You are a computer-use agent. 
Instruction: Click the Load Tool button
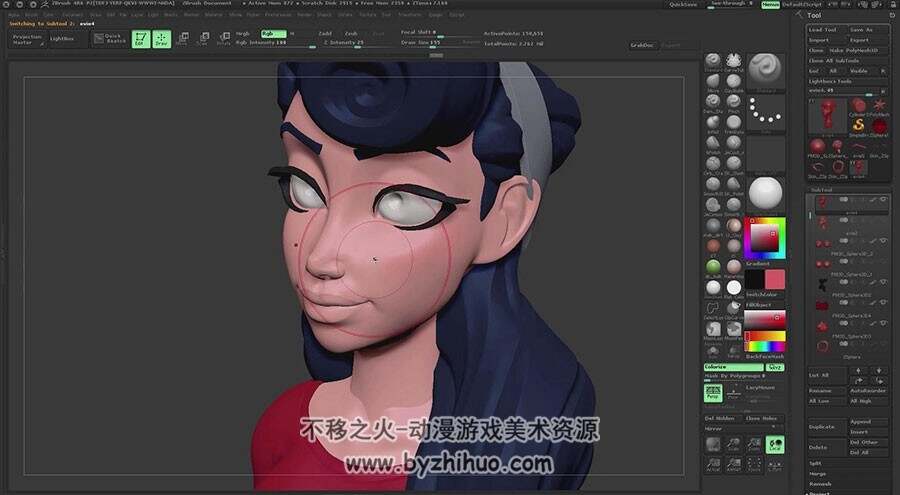point(827,30)
